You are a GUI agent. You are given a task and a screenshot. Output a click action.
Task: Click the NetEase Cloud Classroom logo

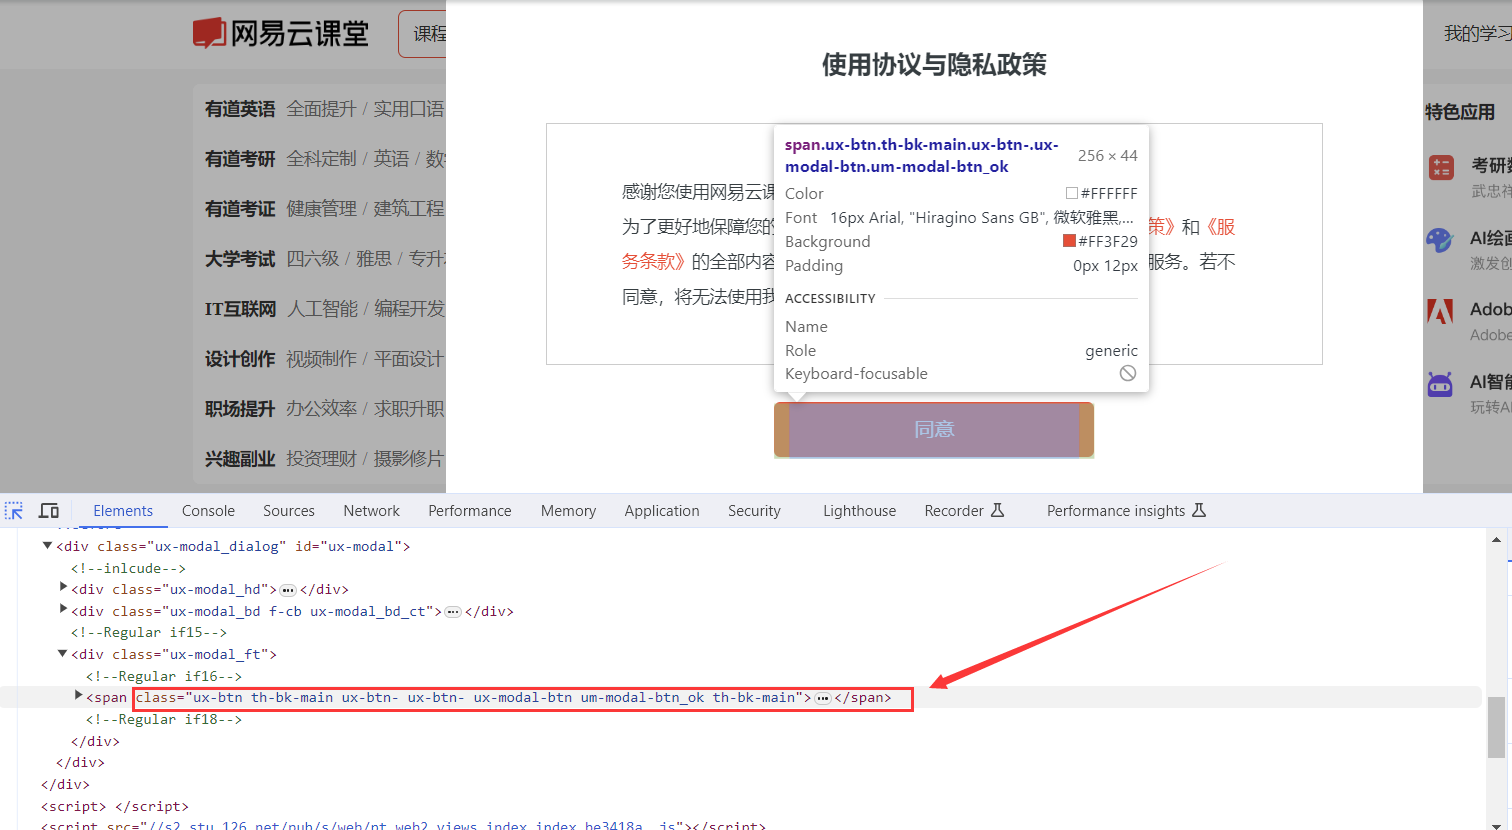(281, 33)
